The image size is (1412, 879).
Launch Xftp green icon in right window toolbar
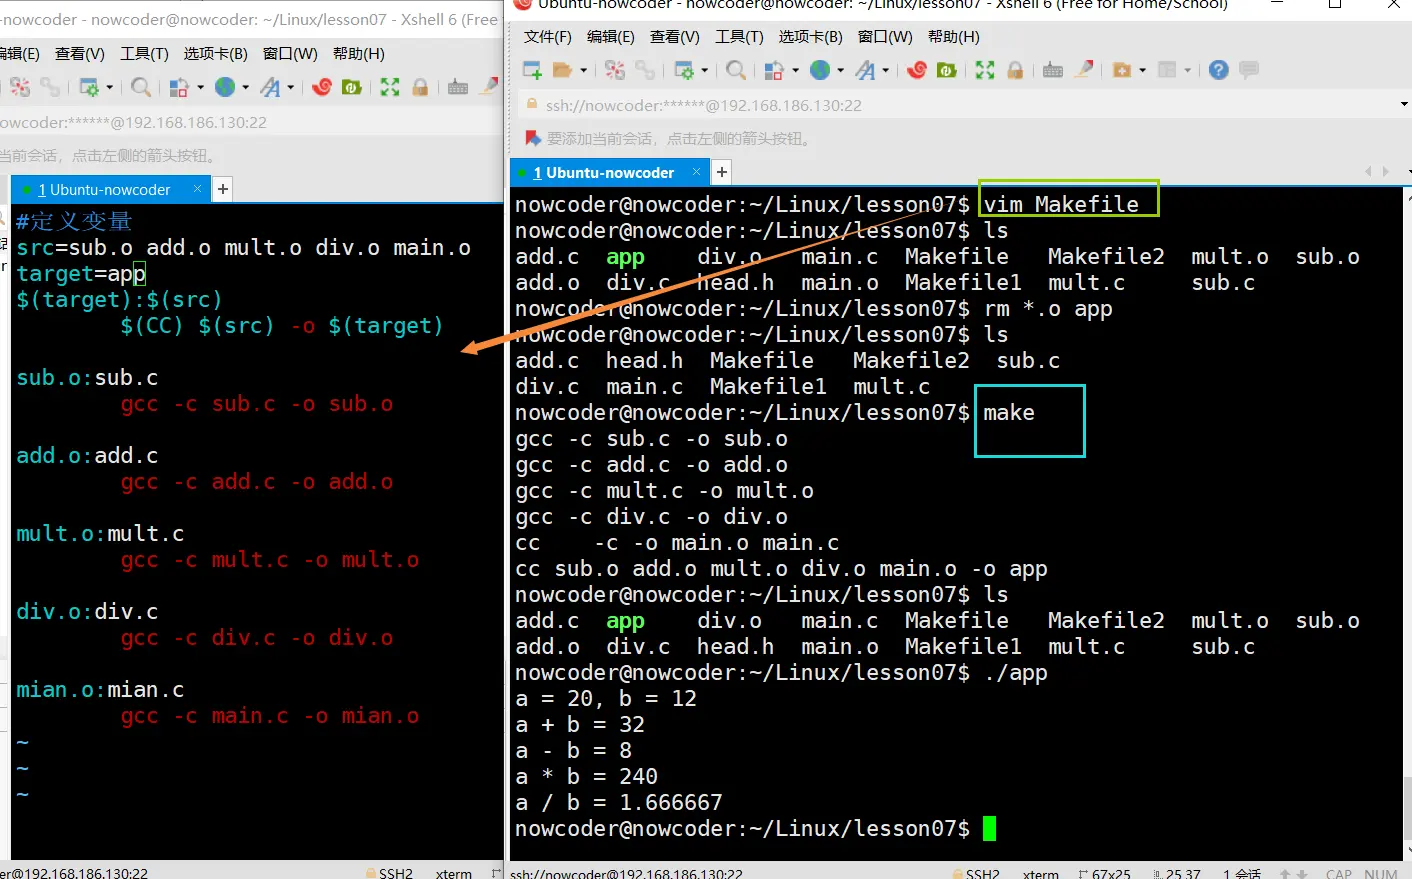click(946, 70)
